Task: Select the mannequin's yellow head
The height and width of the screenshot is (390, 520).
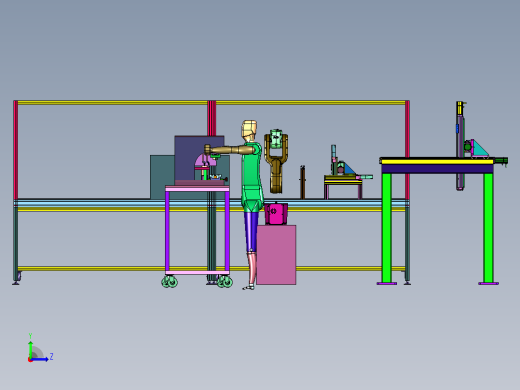Action: pos(249,129)
